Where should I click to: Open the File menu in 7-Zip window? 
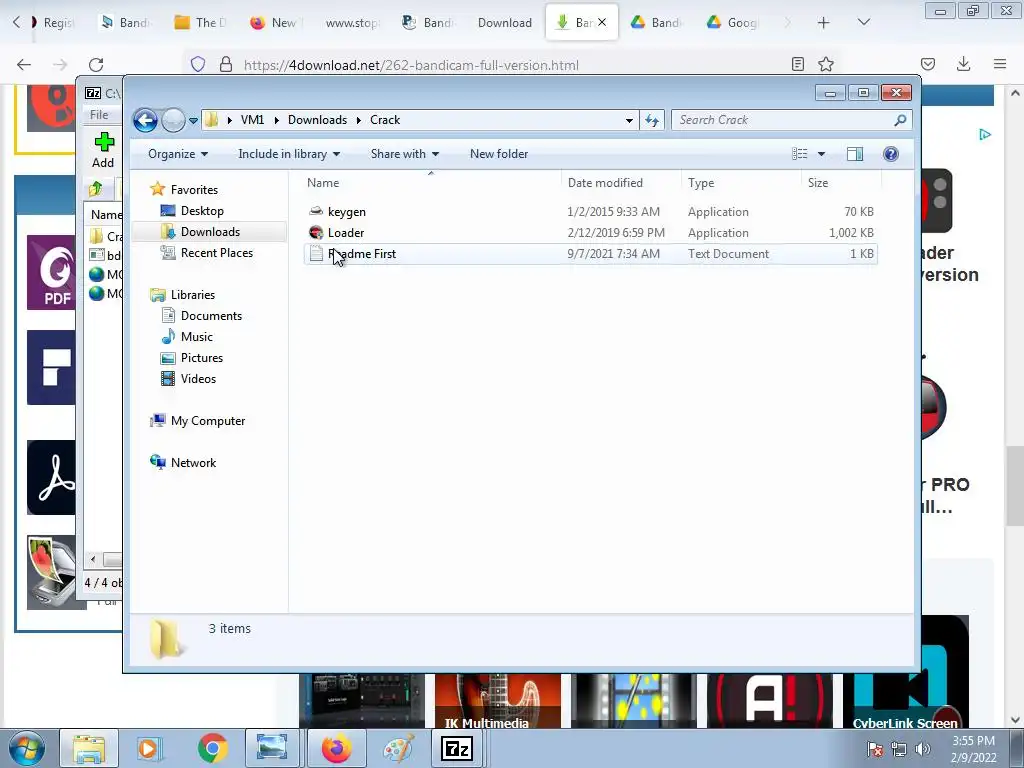point(99,115)
